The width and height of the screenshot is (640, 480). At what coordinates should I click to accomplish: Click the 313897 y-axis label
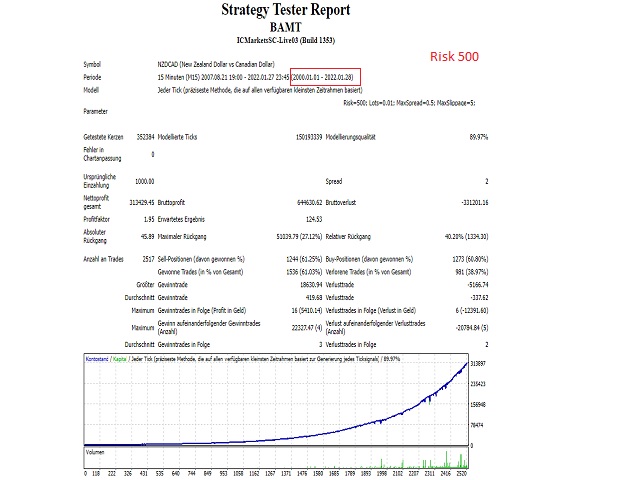coord(478,363)
